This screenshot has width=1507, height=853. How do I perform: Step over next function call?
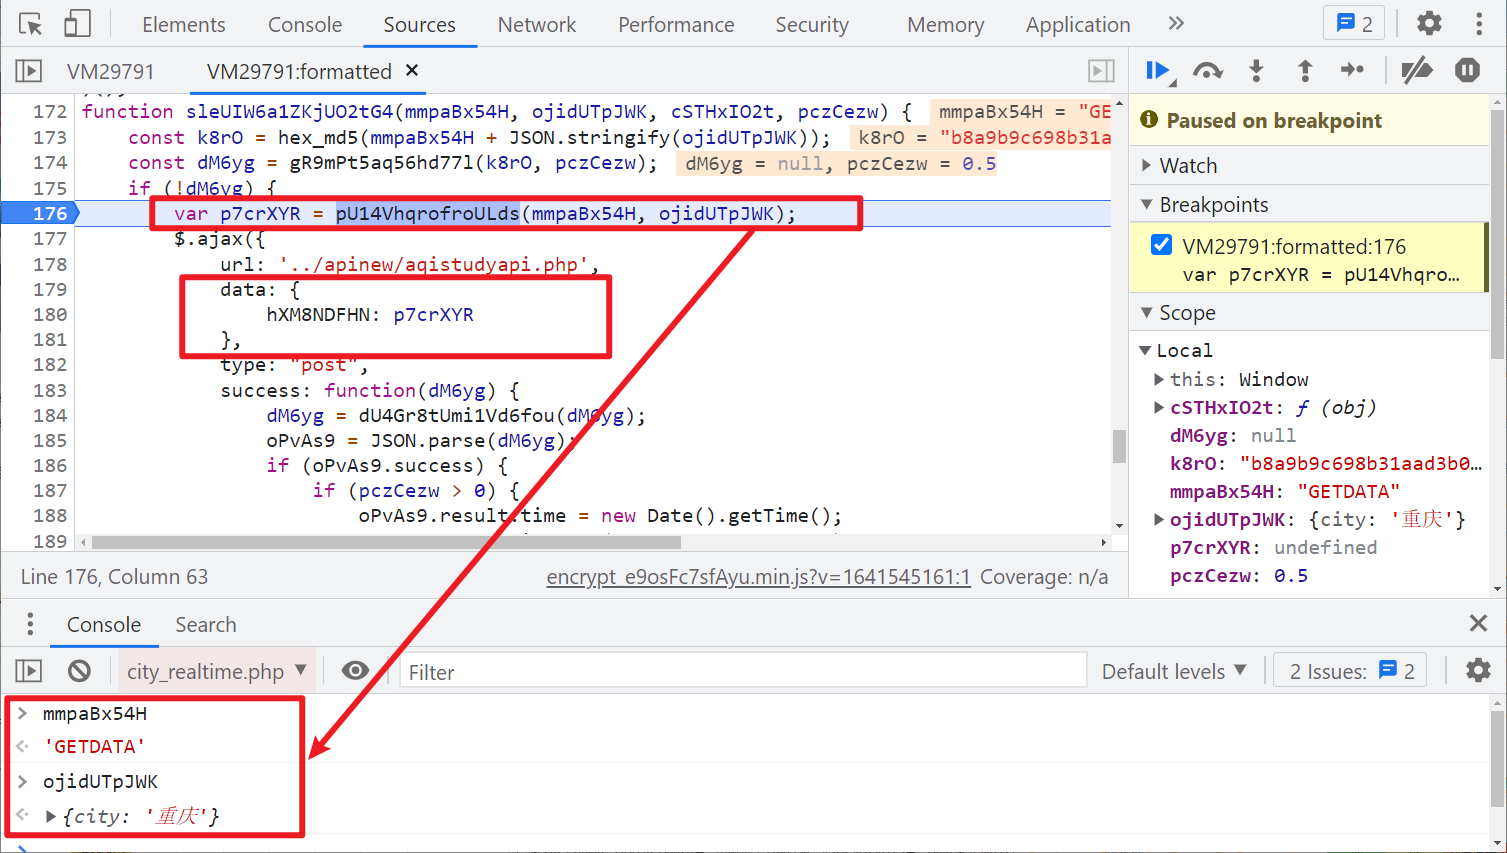click(x=1207, y=70)
